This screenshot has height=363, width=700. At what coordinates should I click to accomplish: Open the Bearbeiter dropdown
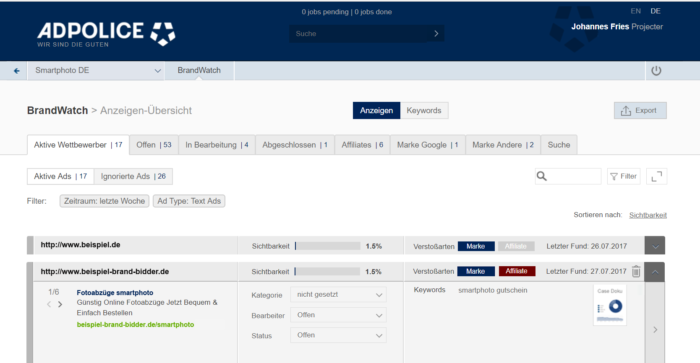point(338,315)
